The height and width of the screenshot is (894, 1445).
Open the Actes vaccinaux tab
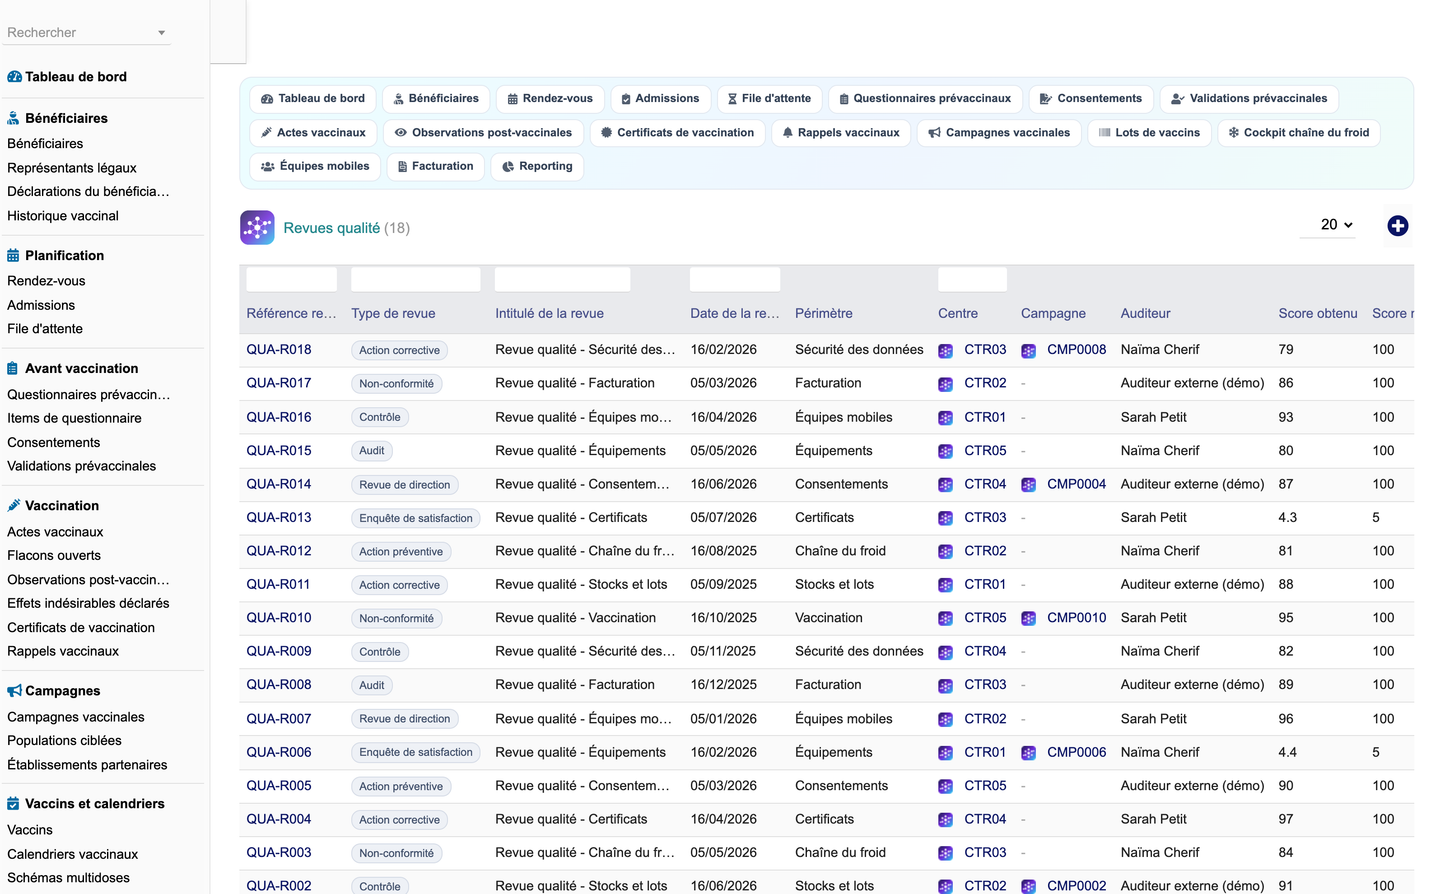tap(313, 133)
